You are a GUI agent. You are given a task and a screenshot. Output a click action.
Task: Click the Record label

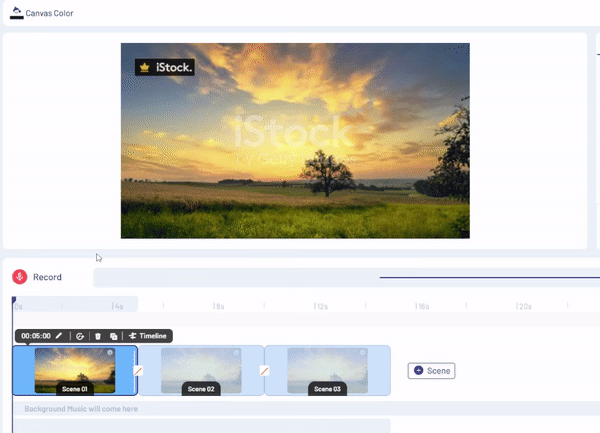[47, 277]
